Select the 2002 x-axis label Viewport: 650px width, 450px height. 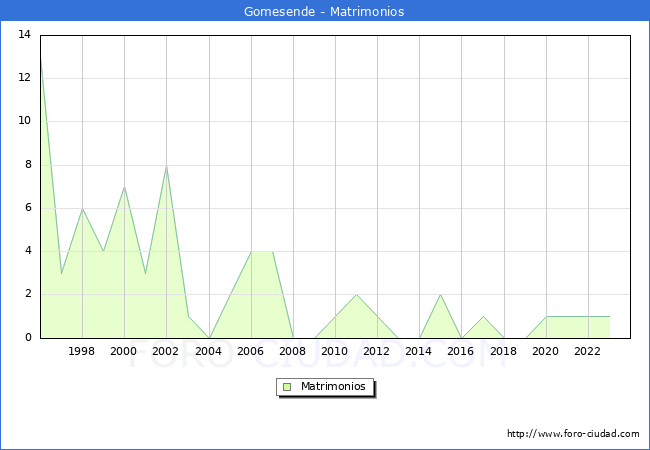point(166,351)
